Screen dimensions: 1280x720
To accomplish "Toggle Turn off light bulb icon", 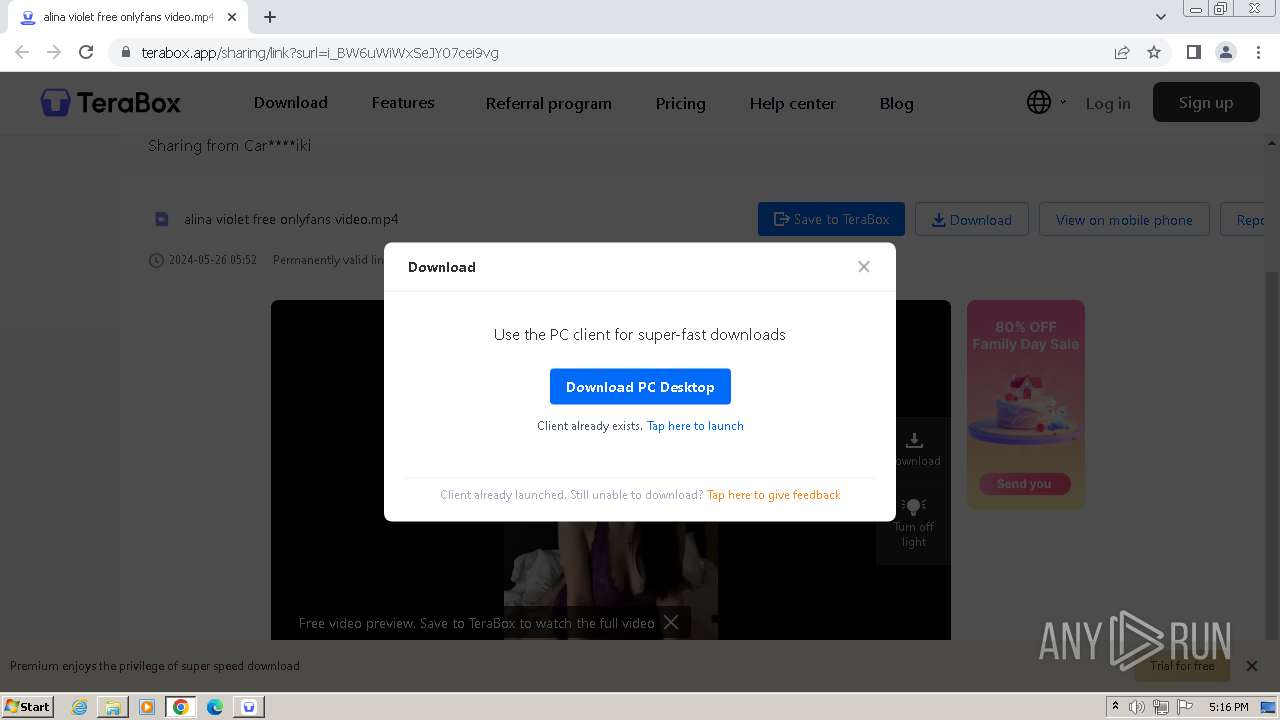I will click(913, 506).
